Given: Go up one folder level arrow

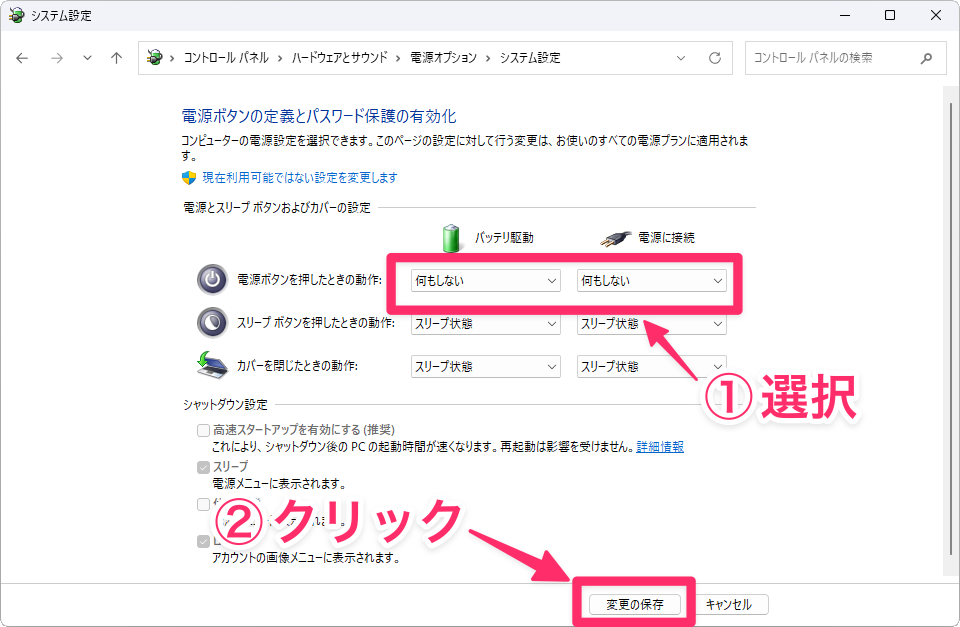Looking at the screenshot, I should pyautogui.click(x=116, y=58).
